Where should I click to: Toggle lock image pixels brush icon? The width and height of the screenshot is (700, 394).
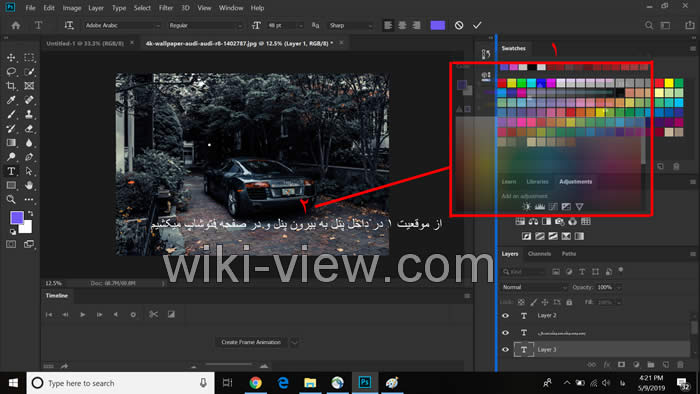[x=533, y=302]
